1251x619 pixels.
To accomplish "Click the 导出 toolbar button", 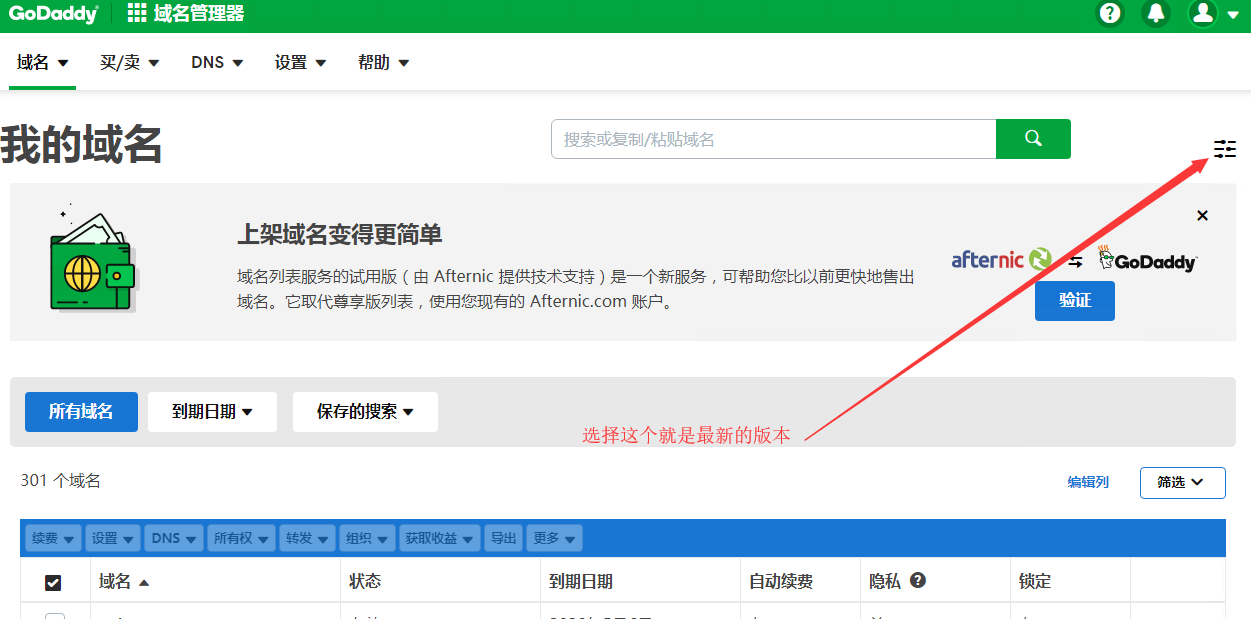I will coord(505,538).
